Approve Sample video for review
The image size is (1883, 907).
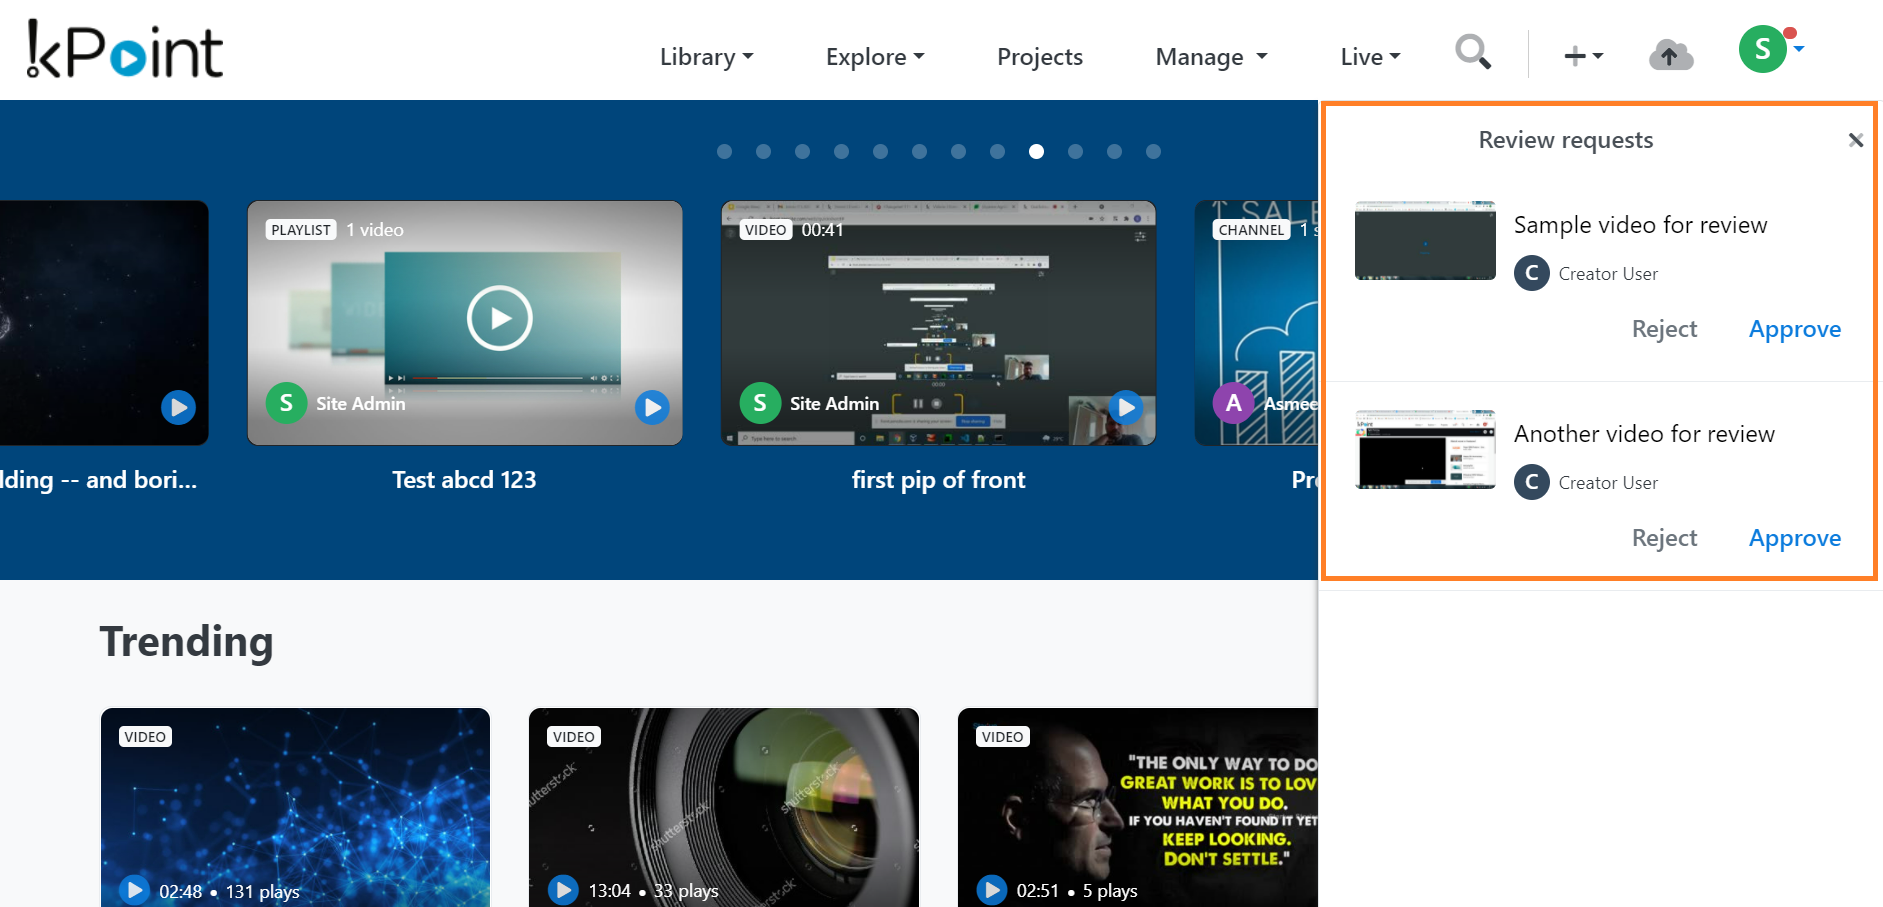1794,329
